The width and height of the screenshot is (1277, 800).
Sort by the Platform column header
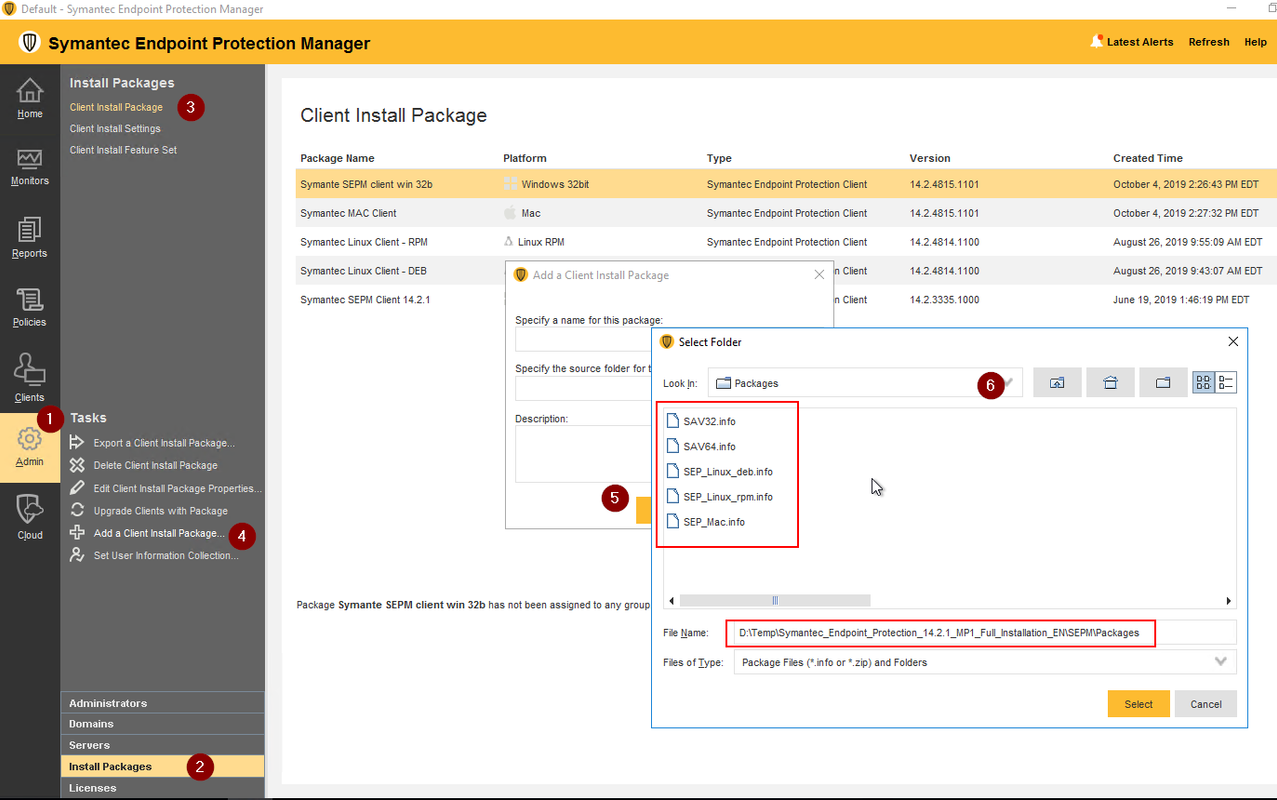click(525, 158)
